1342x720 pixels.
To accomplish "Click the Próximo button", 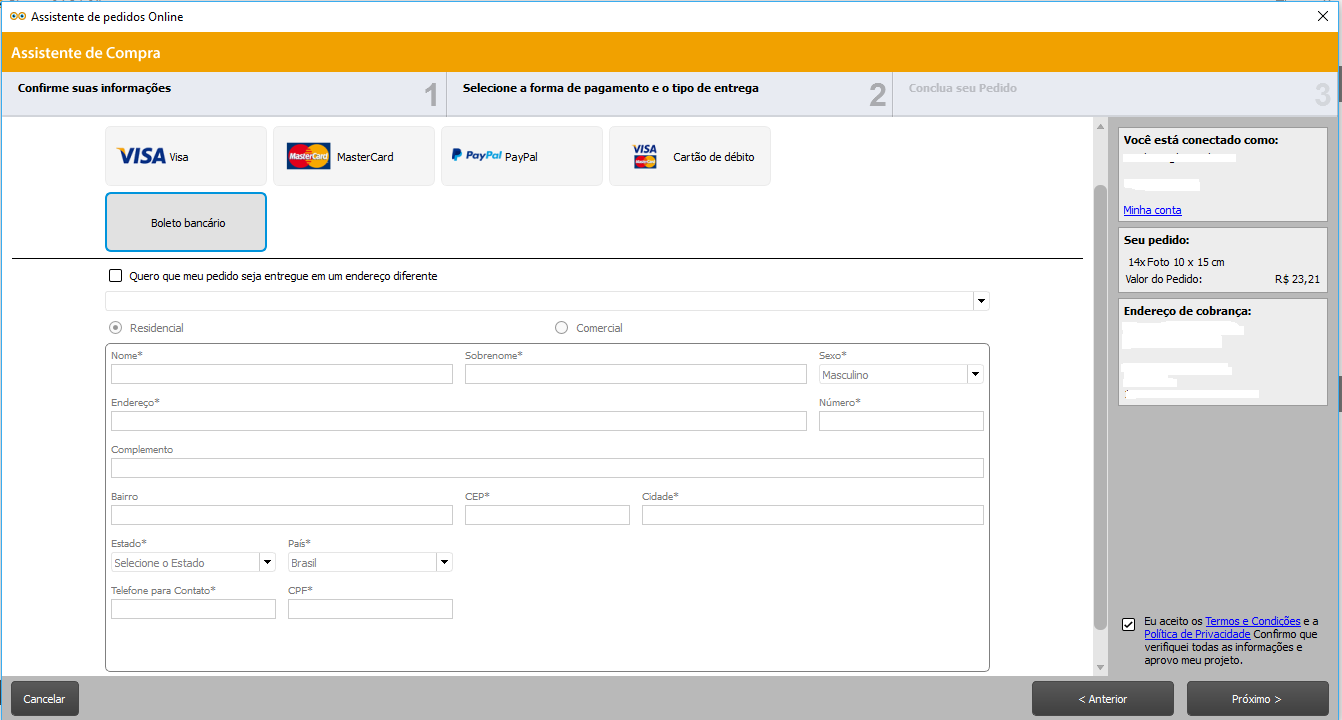I will coord(1257,699).
